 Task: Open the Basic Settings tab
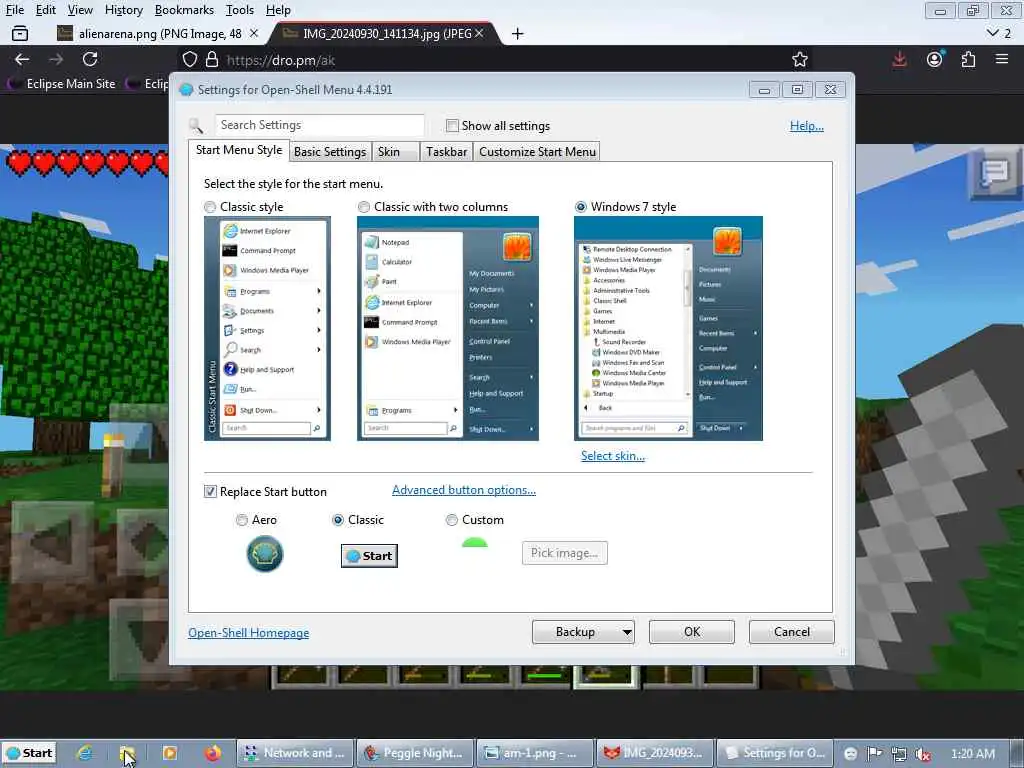[x=330, y=152]
